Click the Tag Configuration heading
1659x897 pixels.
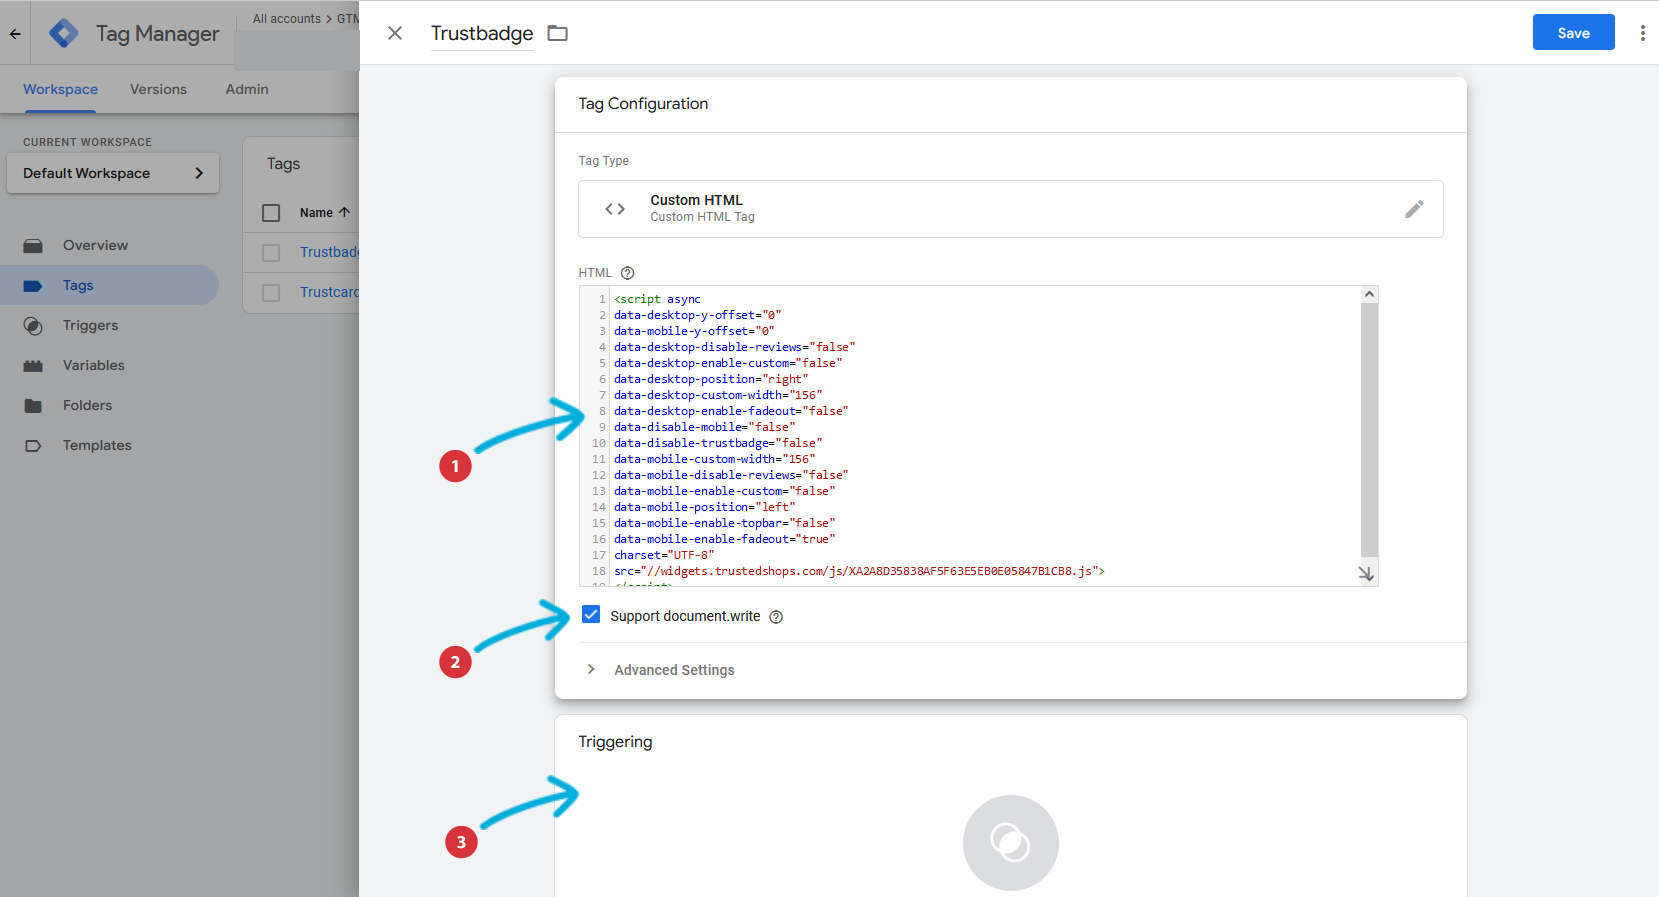643,104
